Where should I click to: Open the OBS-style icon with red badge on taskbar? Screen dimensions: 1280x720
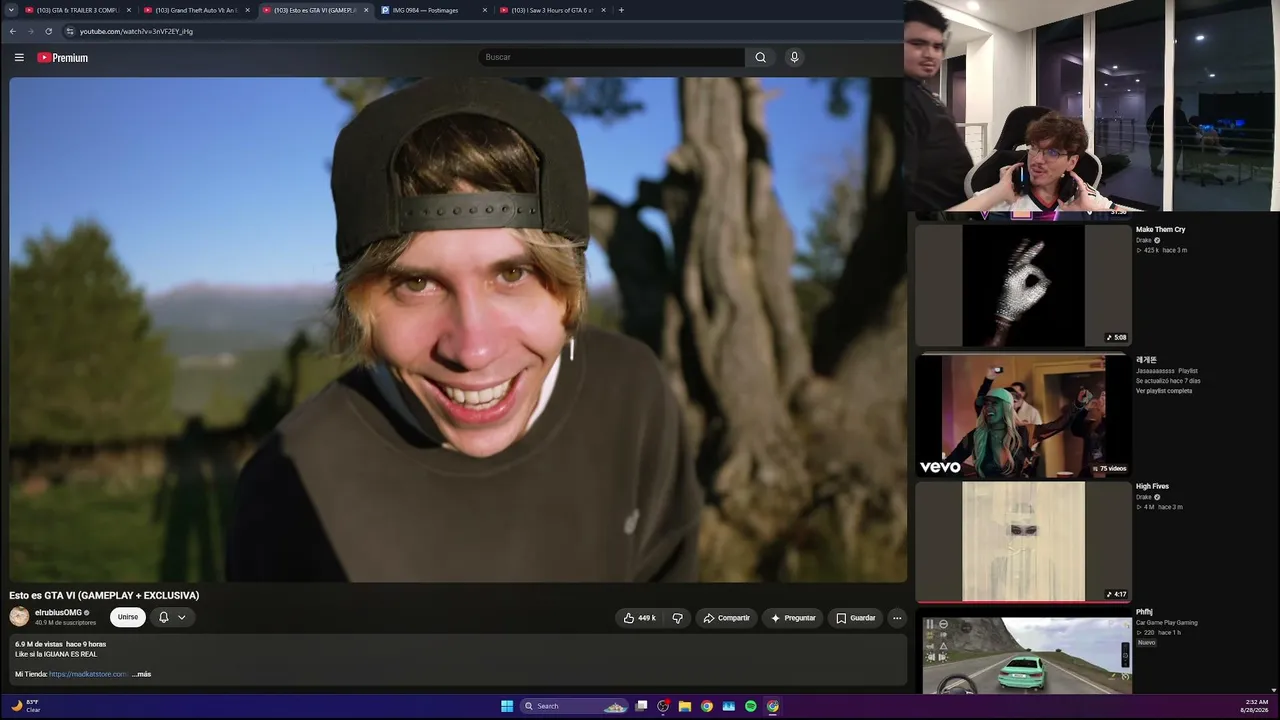tap(663, 706)
